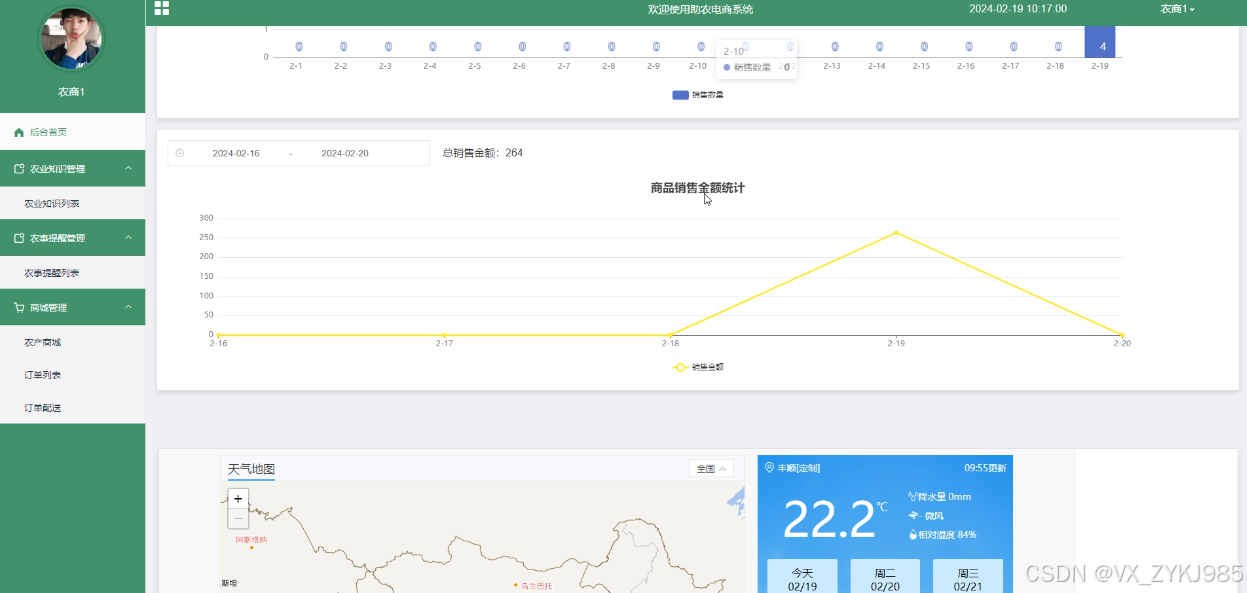Click the home icon beside 后台首页
This screenshot has width=1247, height=593.
pos(19,132)
